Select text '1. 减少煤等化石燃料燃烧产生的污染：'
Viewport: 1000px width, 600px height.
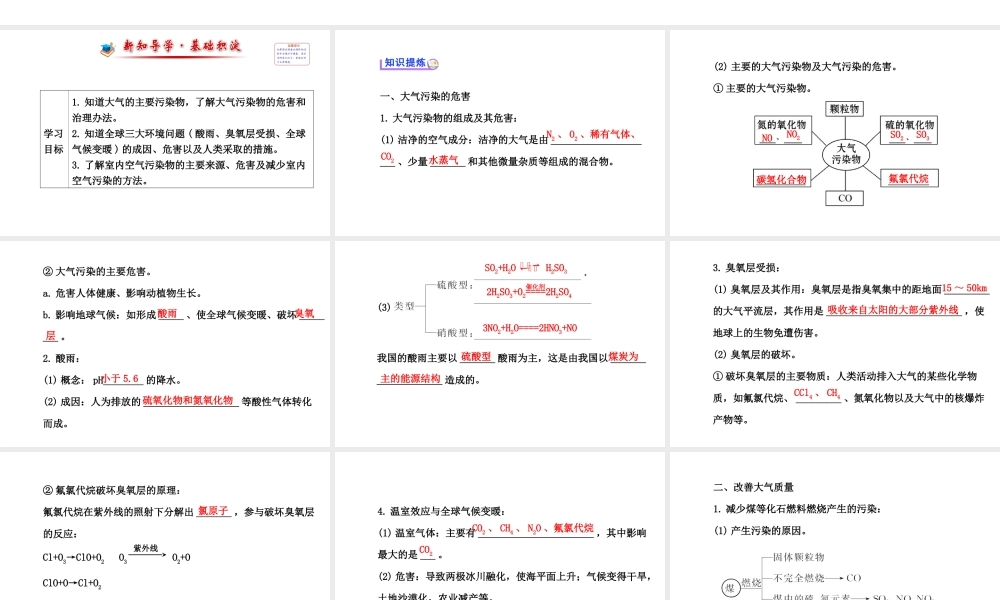pyautogui.click(x=797, y=509)
